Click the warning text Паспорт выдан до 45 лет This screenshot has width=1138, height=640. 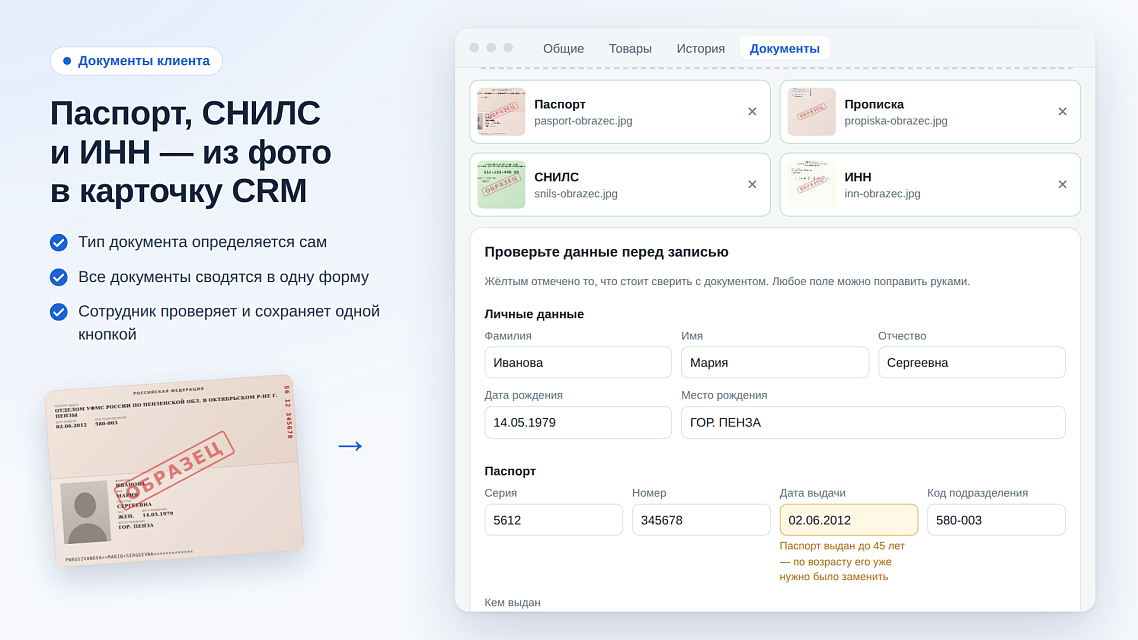tap(842, 546)
